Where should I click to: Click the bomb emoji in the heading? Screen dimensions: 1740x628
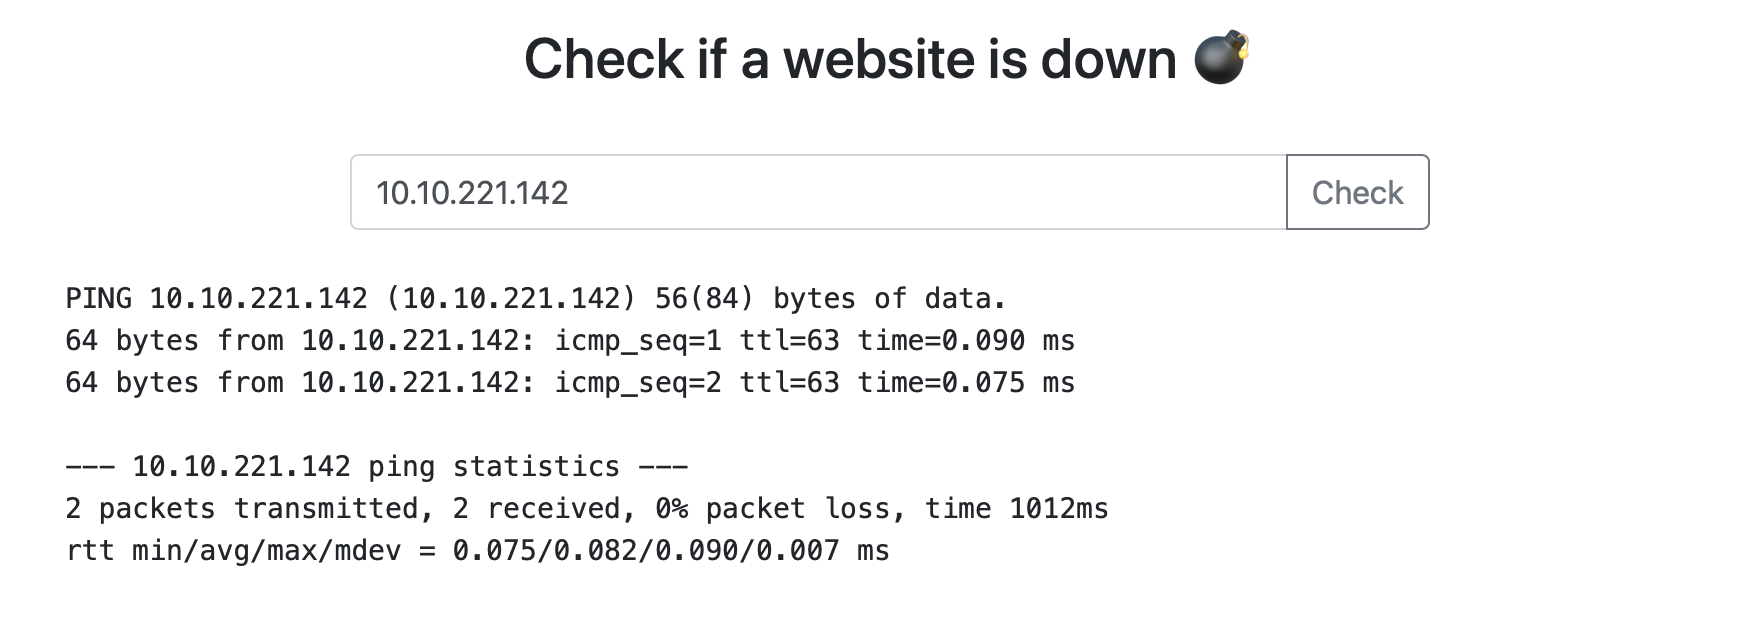[1221, 58]
